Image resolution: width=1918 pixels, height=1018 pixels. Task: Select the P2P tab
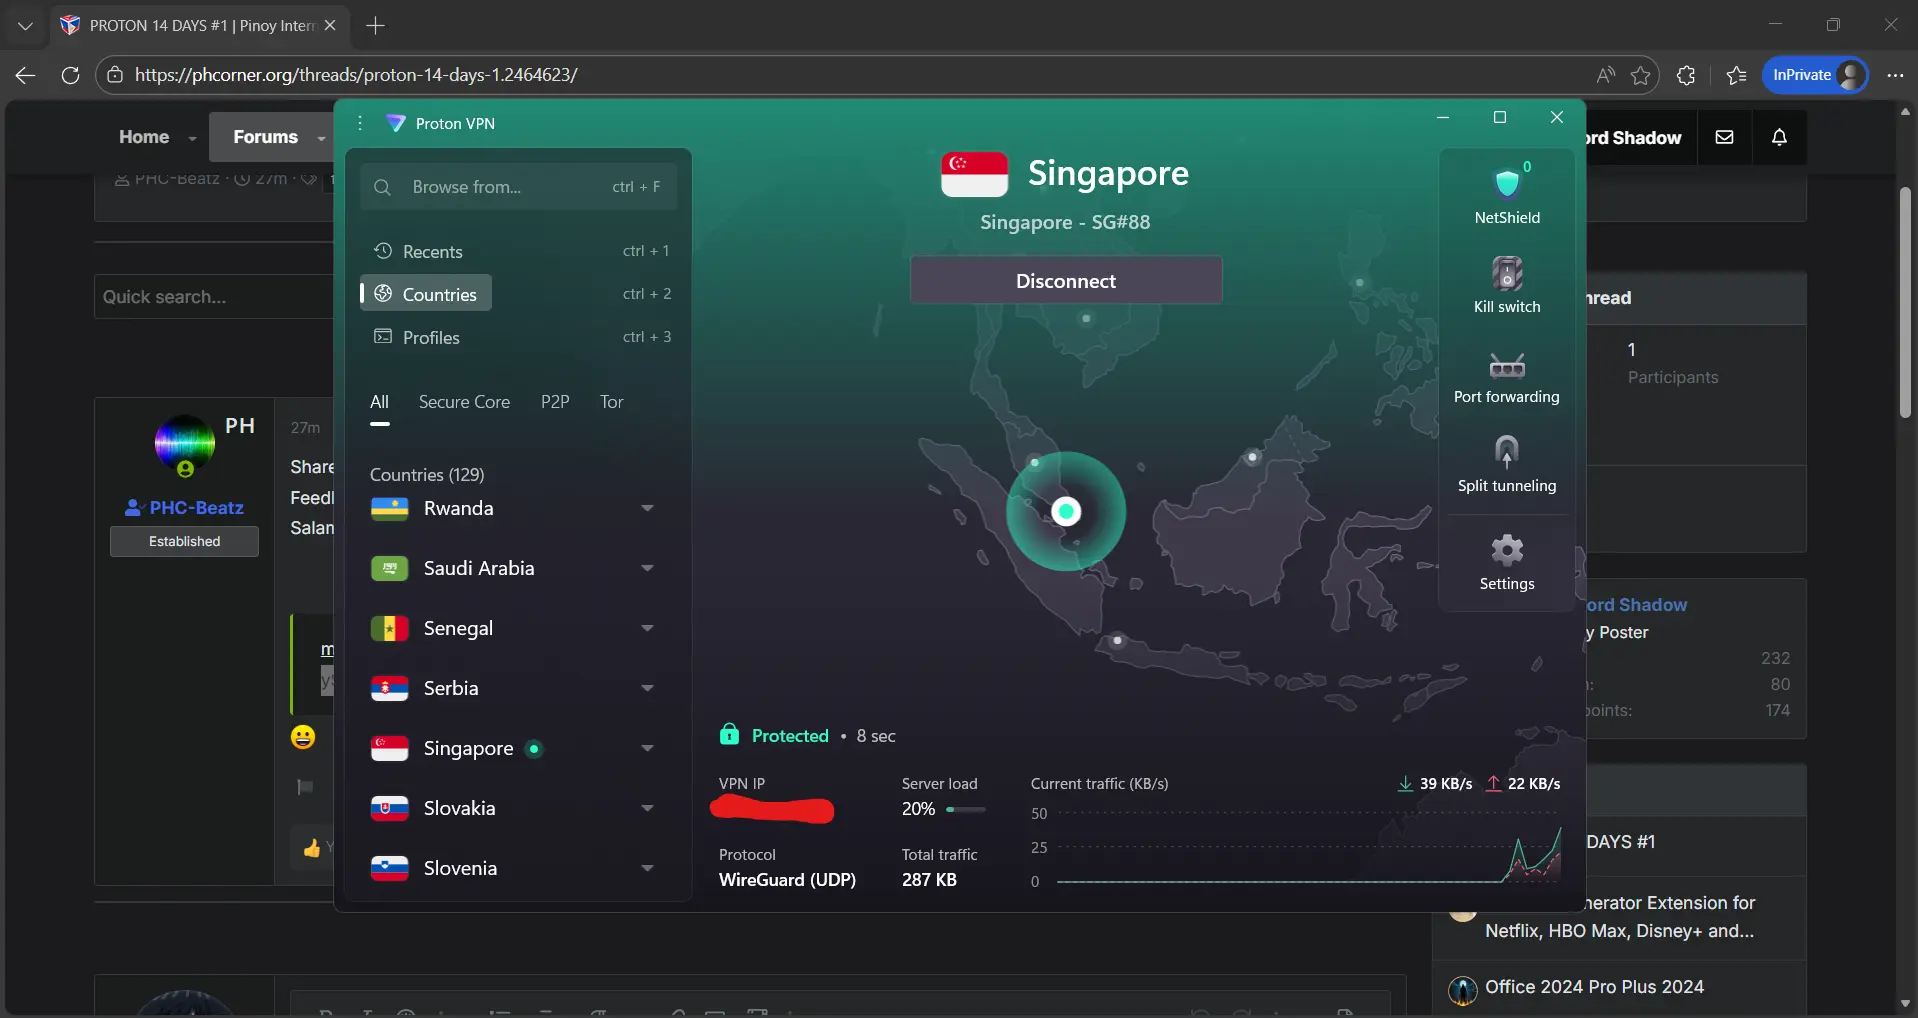pos(555,402)
